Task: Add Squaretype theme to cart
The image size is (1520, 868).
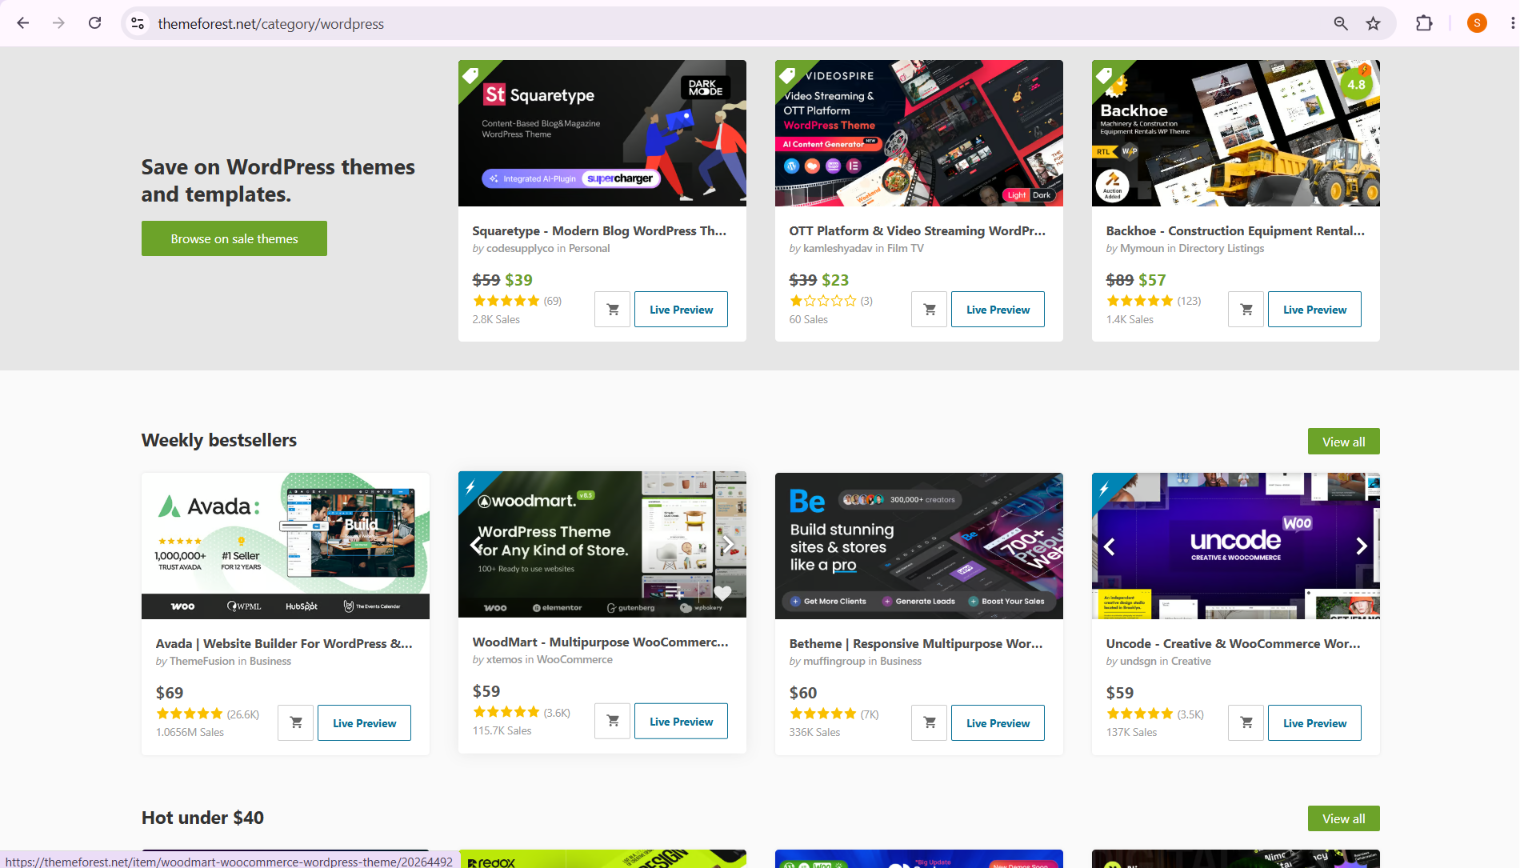Action: point(613,309)
